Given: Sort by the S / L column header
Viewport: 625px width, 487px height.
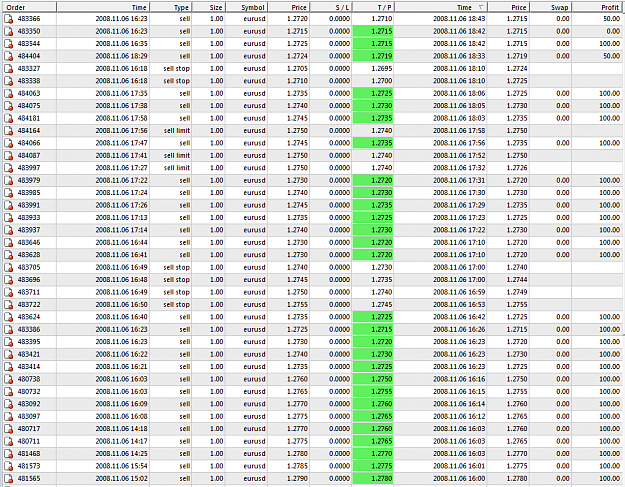Looking at the screenshot, I should pyautogui.click(x=332, y=7).
